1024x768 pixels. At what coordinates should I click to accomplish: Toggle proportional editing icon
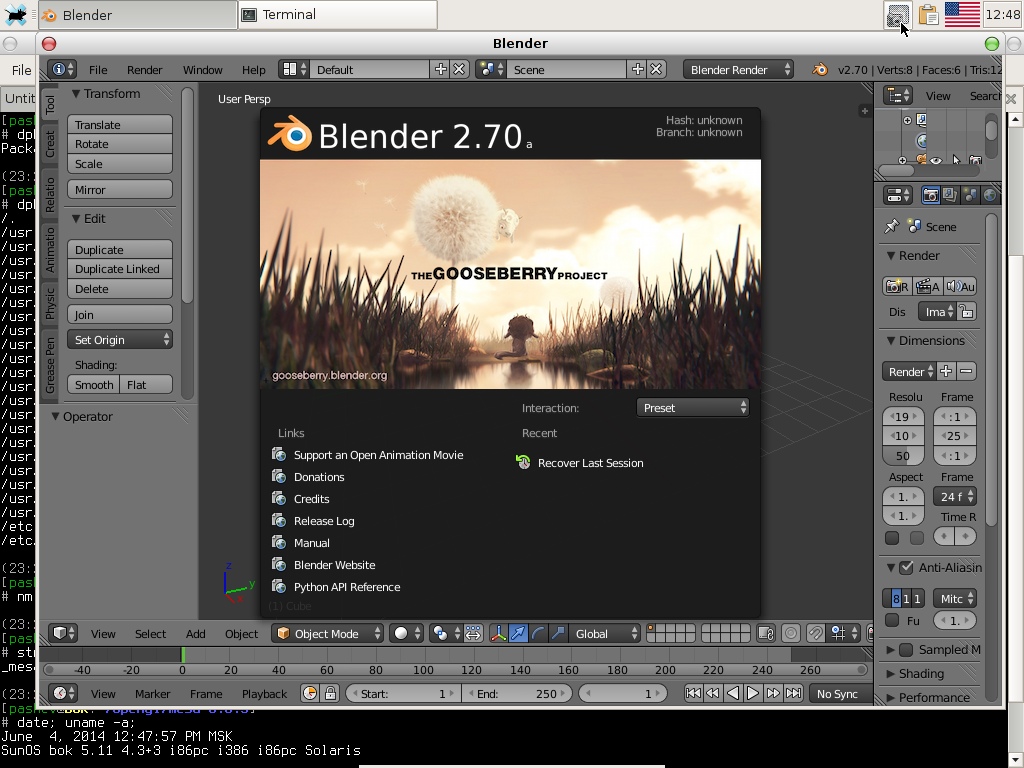point(791,633)
